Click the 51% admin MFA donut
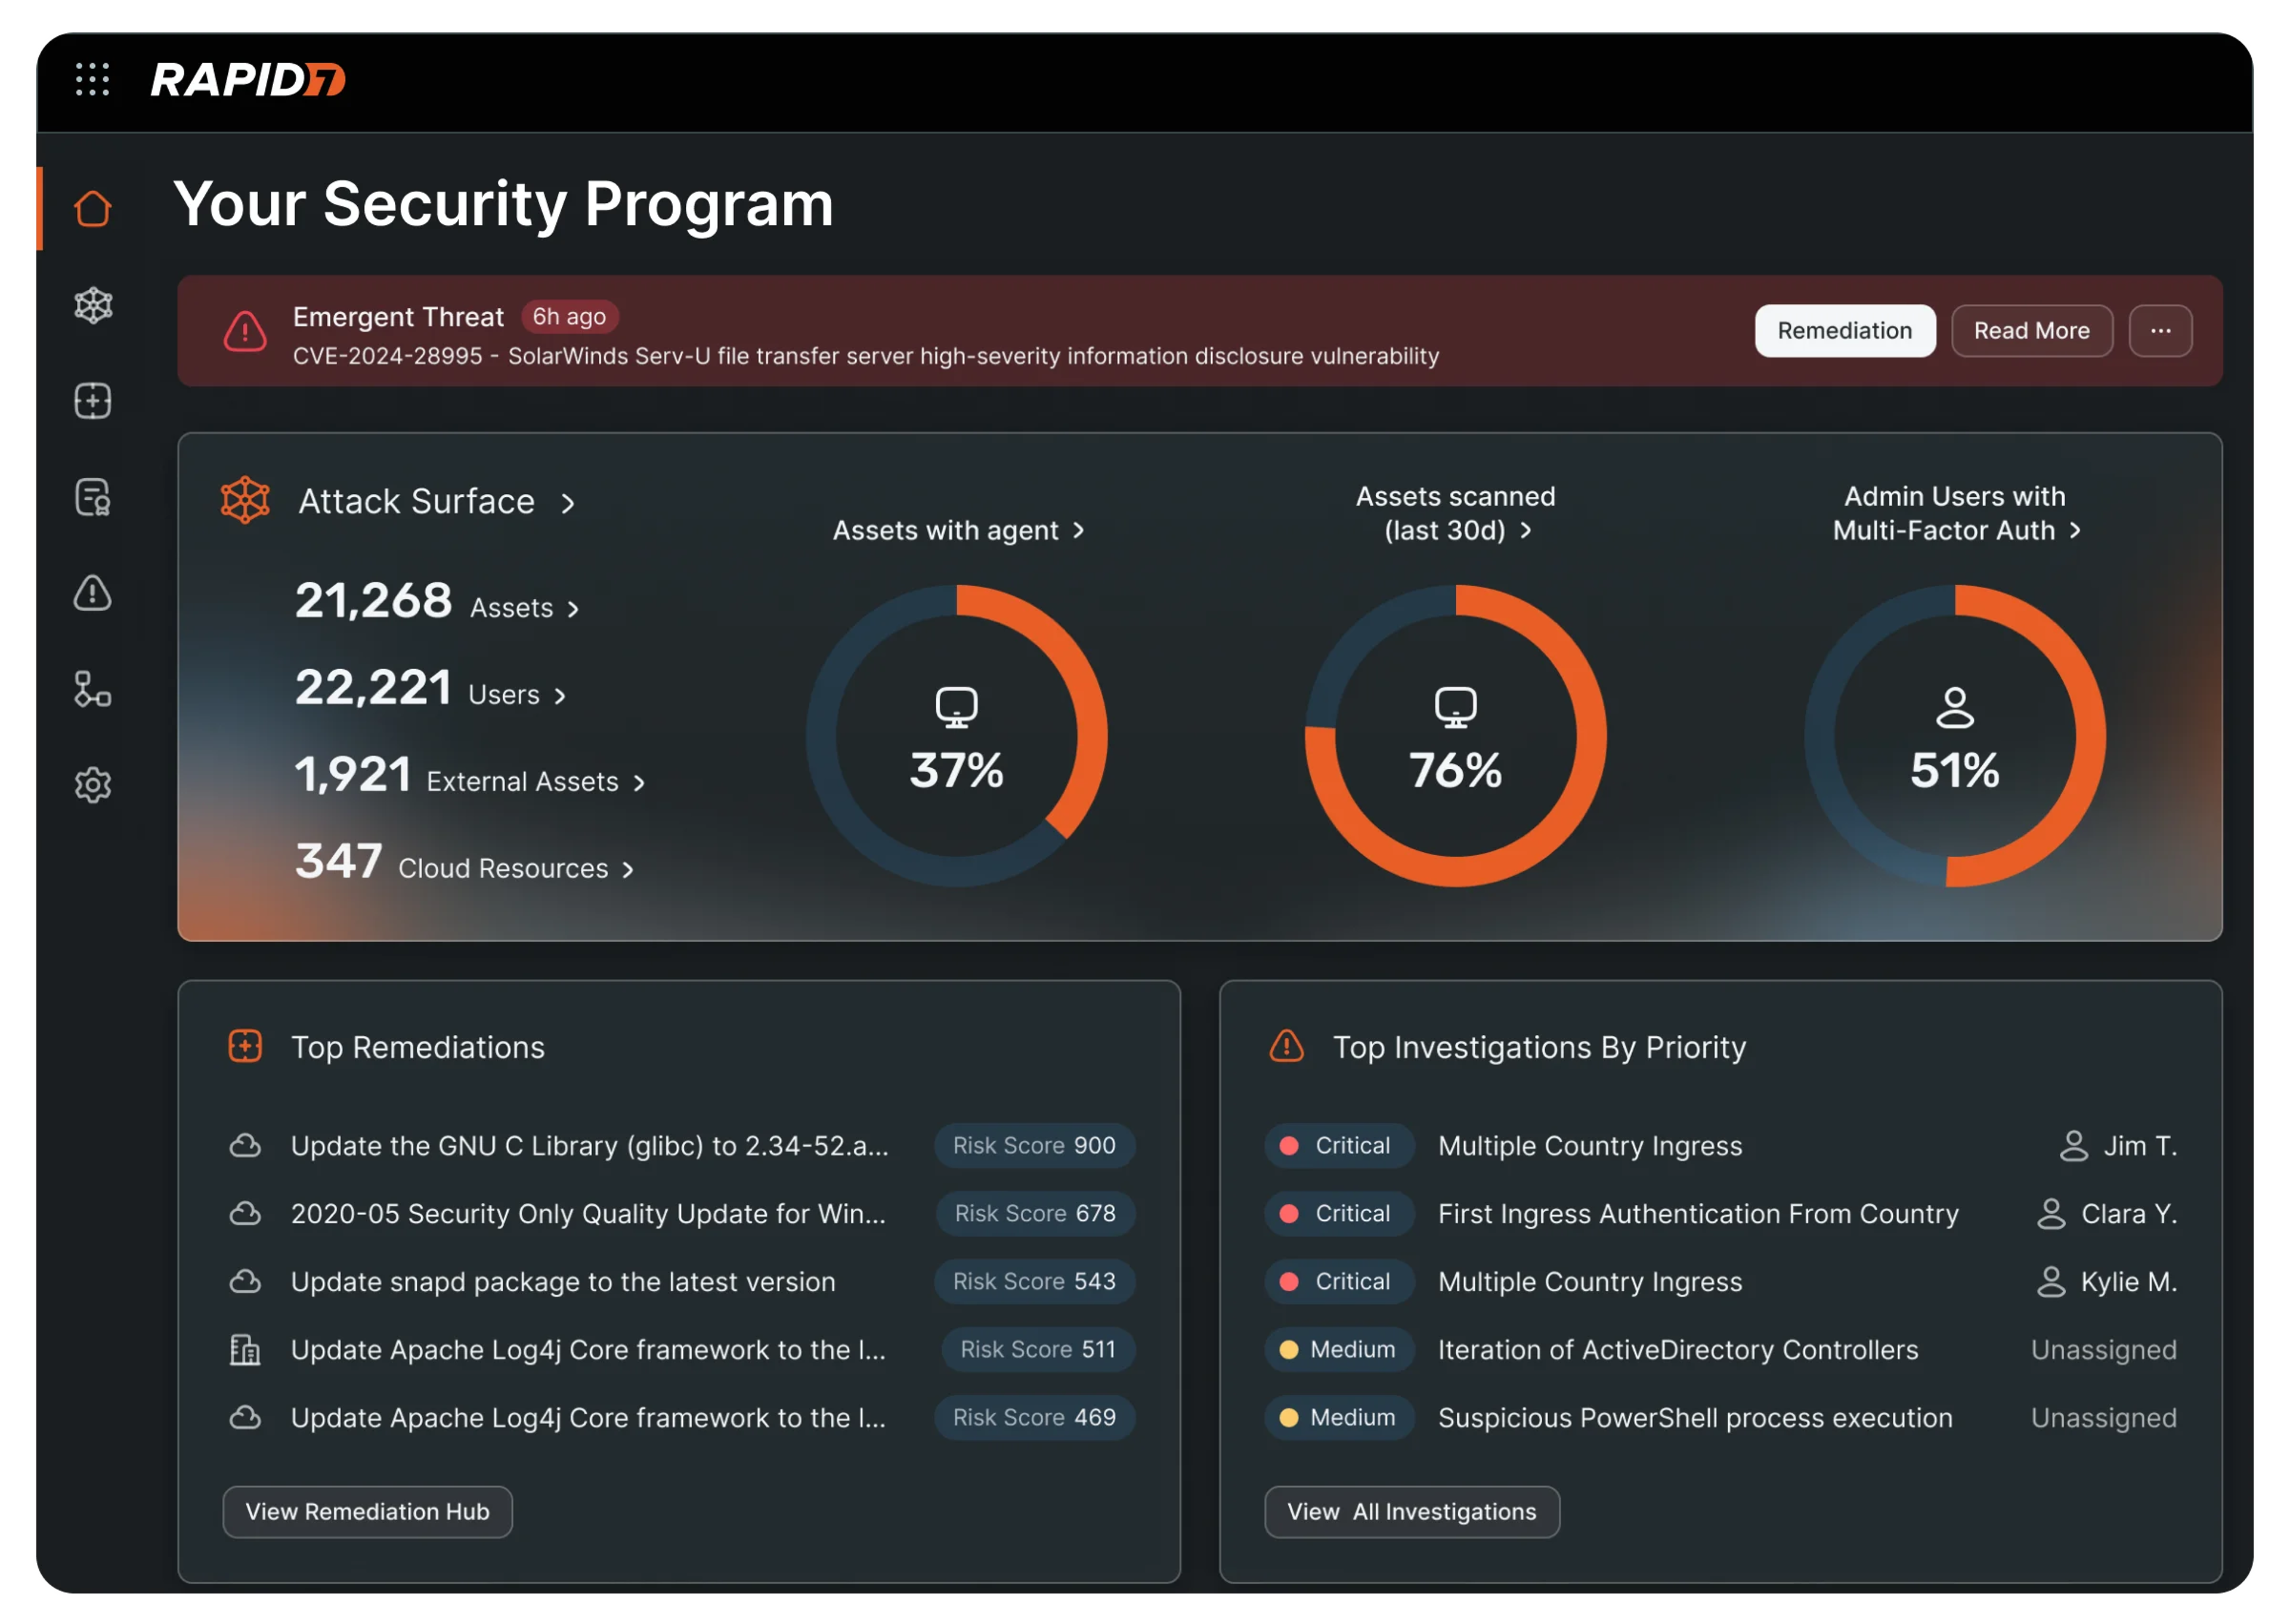The width and height of the screenshot is (2290, 1624). [1954, 736]
